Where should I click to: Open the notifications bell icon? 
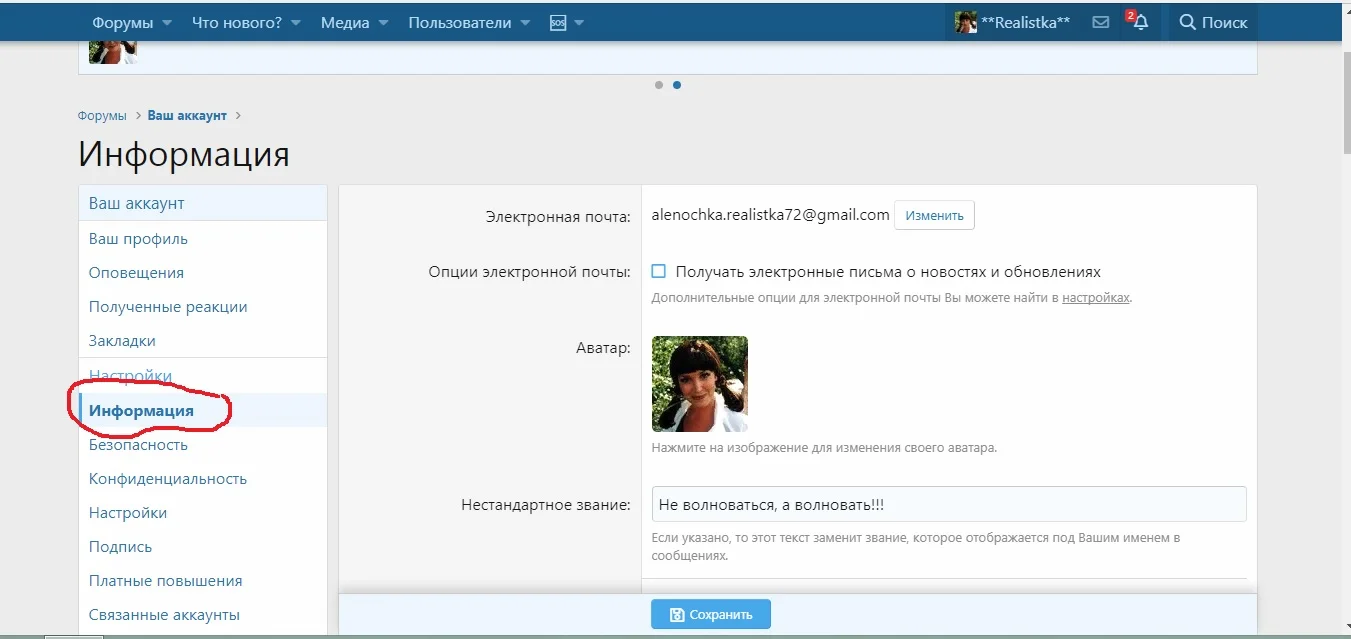[x=1139, y=22]
